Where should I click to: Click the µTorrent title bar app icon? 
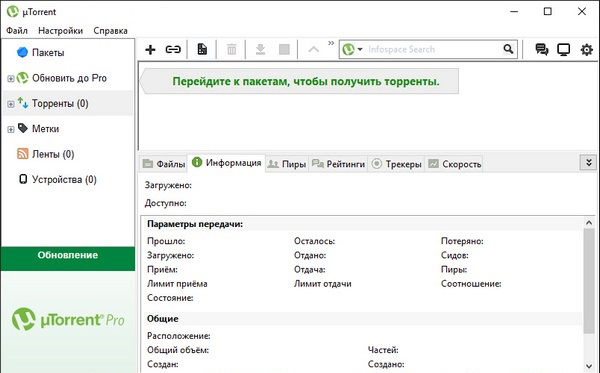point(13,11)
